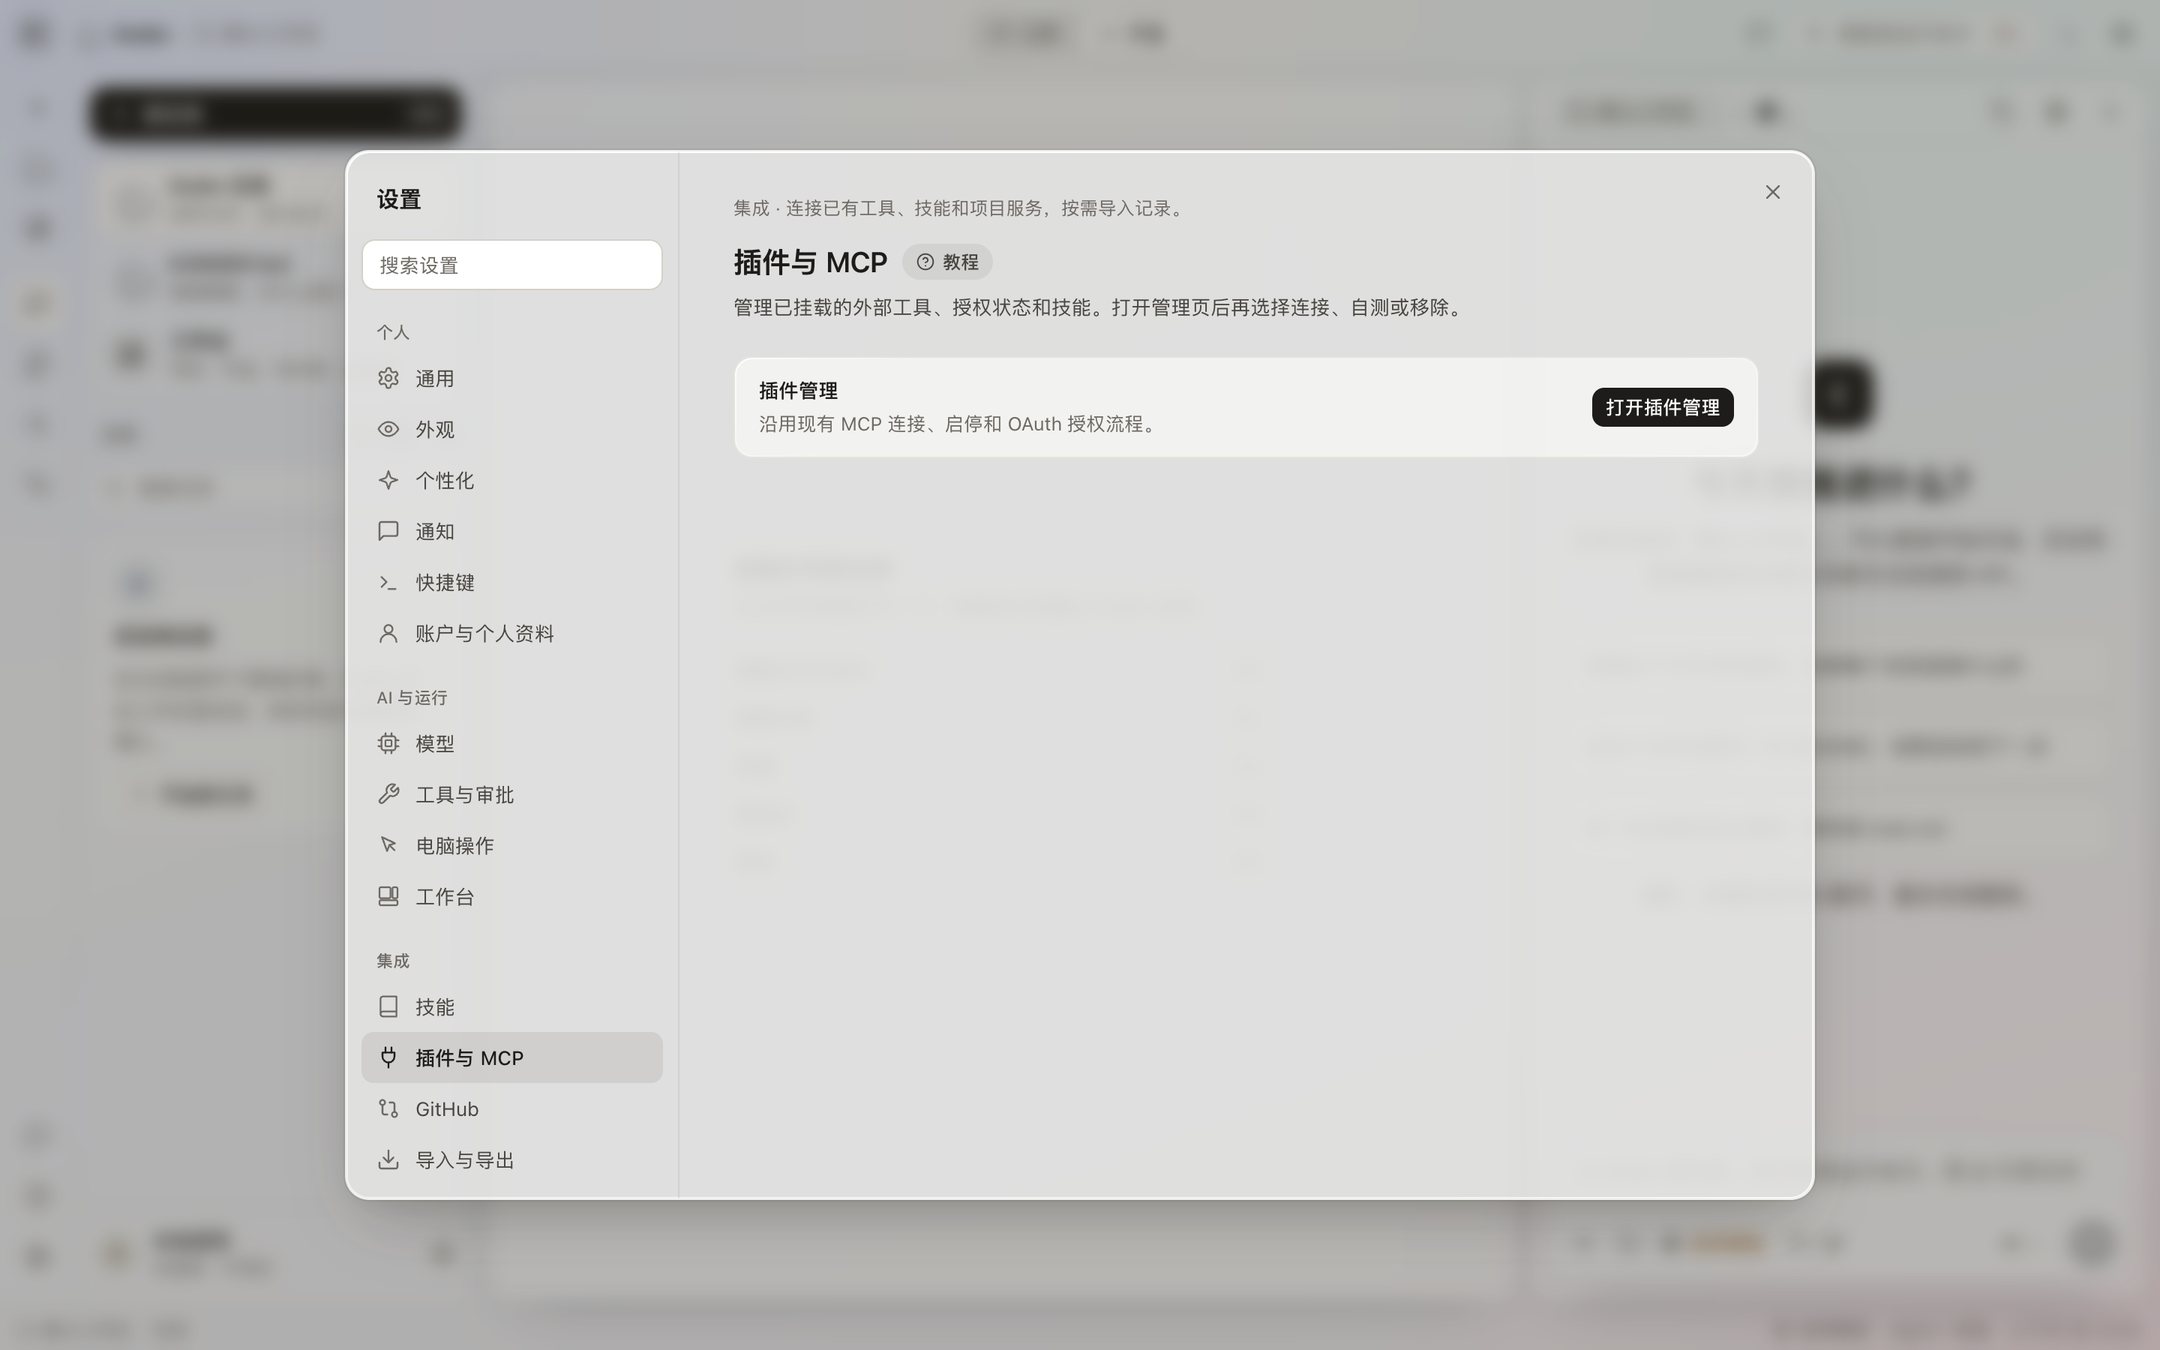Go to 通知 notification settings
This screenshot has width=2160, height=1350.
[x=511, y=531]
